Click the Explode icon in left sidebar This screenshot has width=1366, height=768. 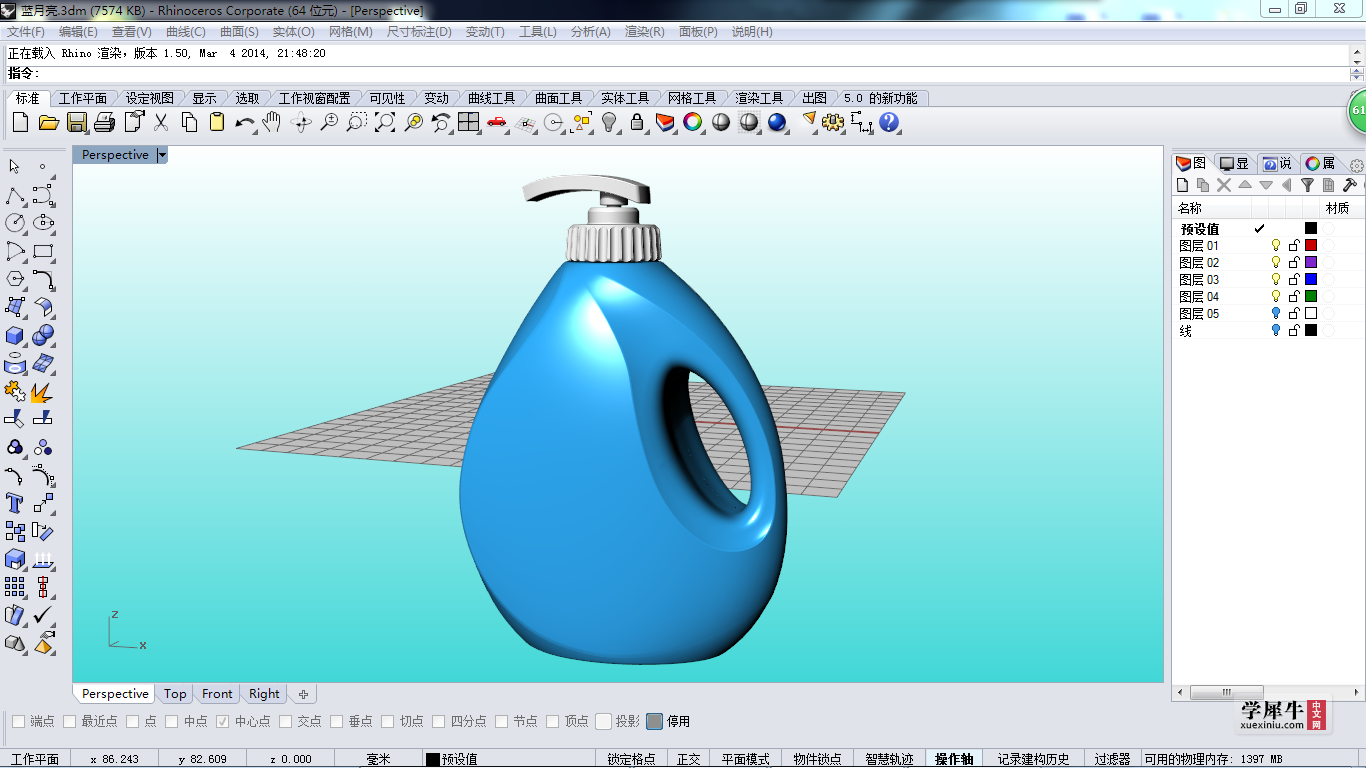click(43, 391)
